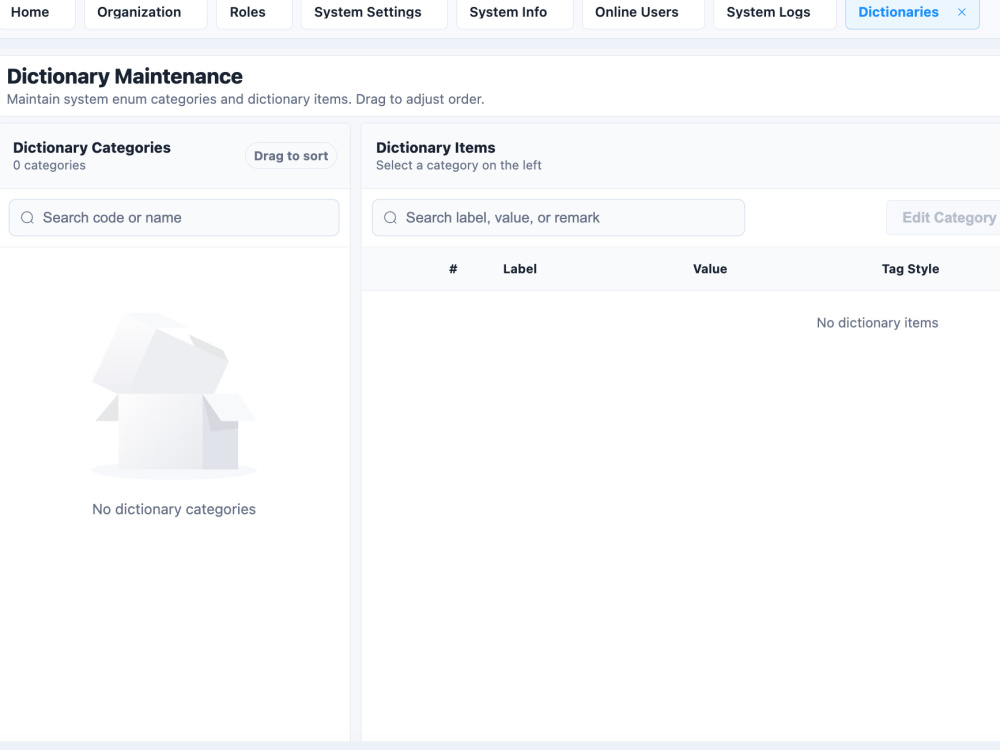Go to the Roles tab
This screenshot has height=750, width=1000.
[x=254, y=12]
